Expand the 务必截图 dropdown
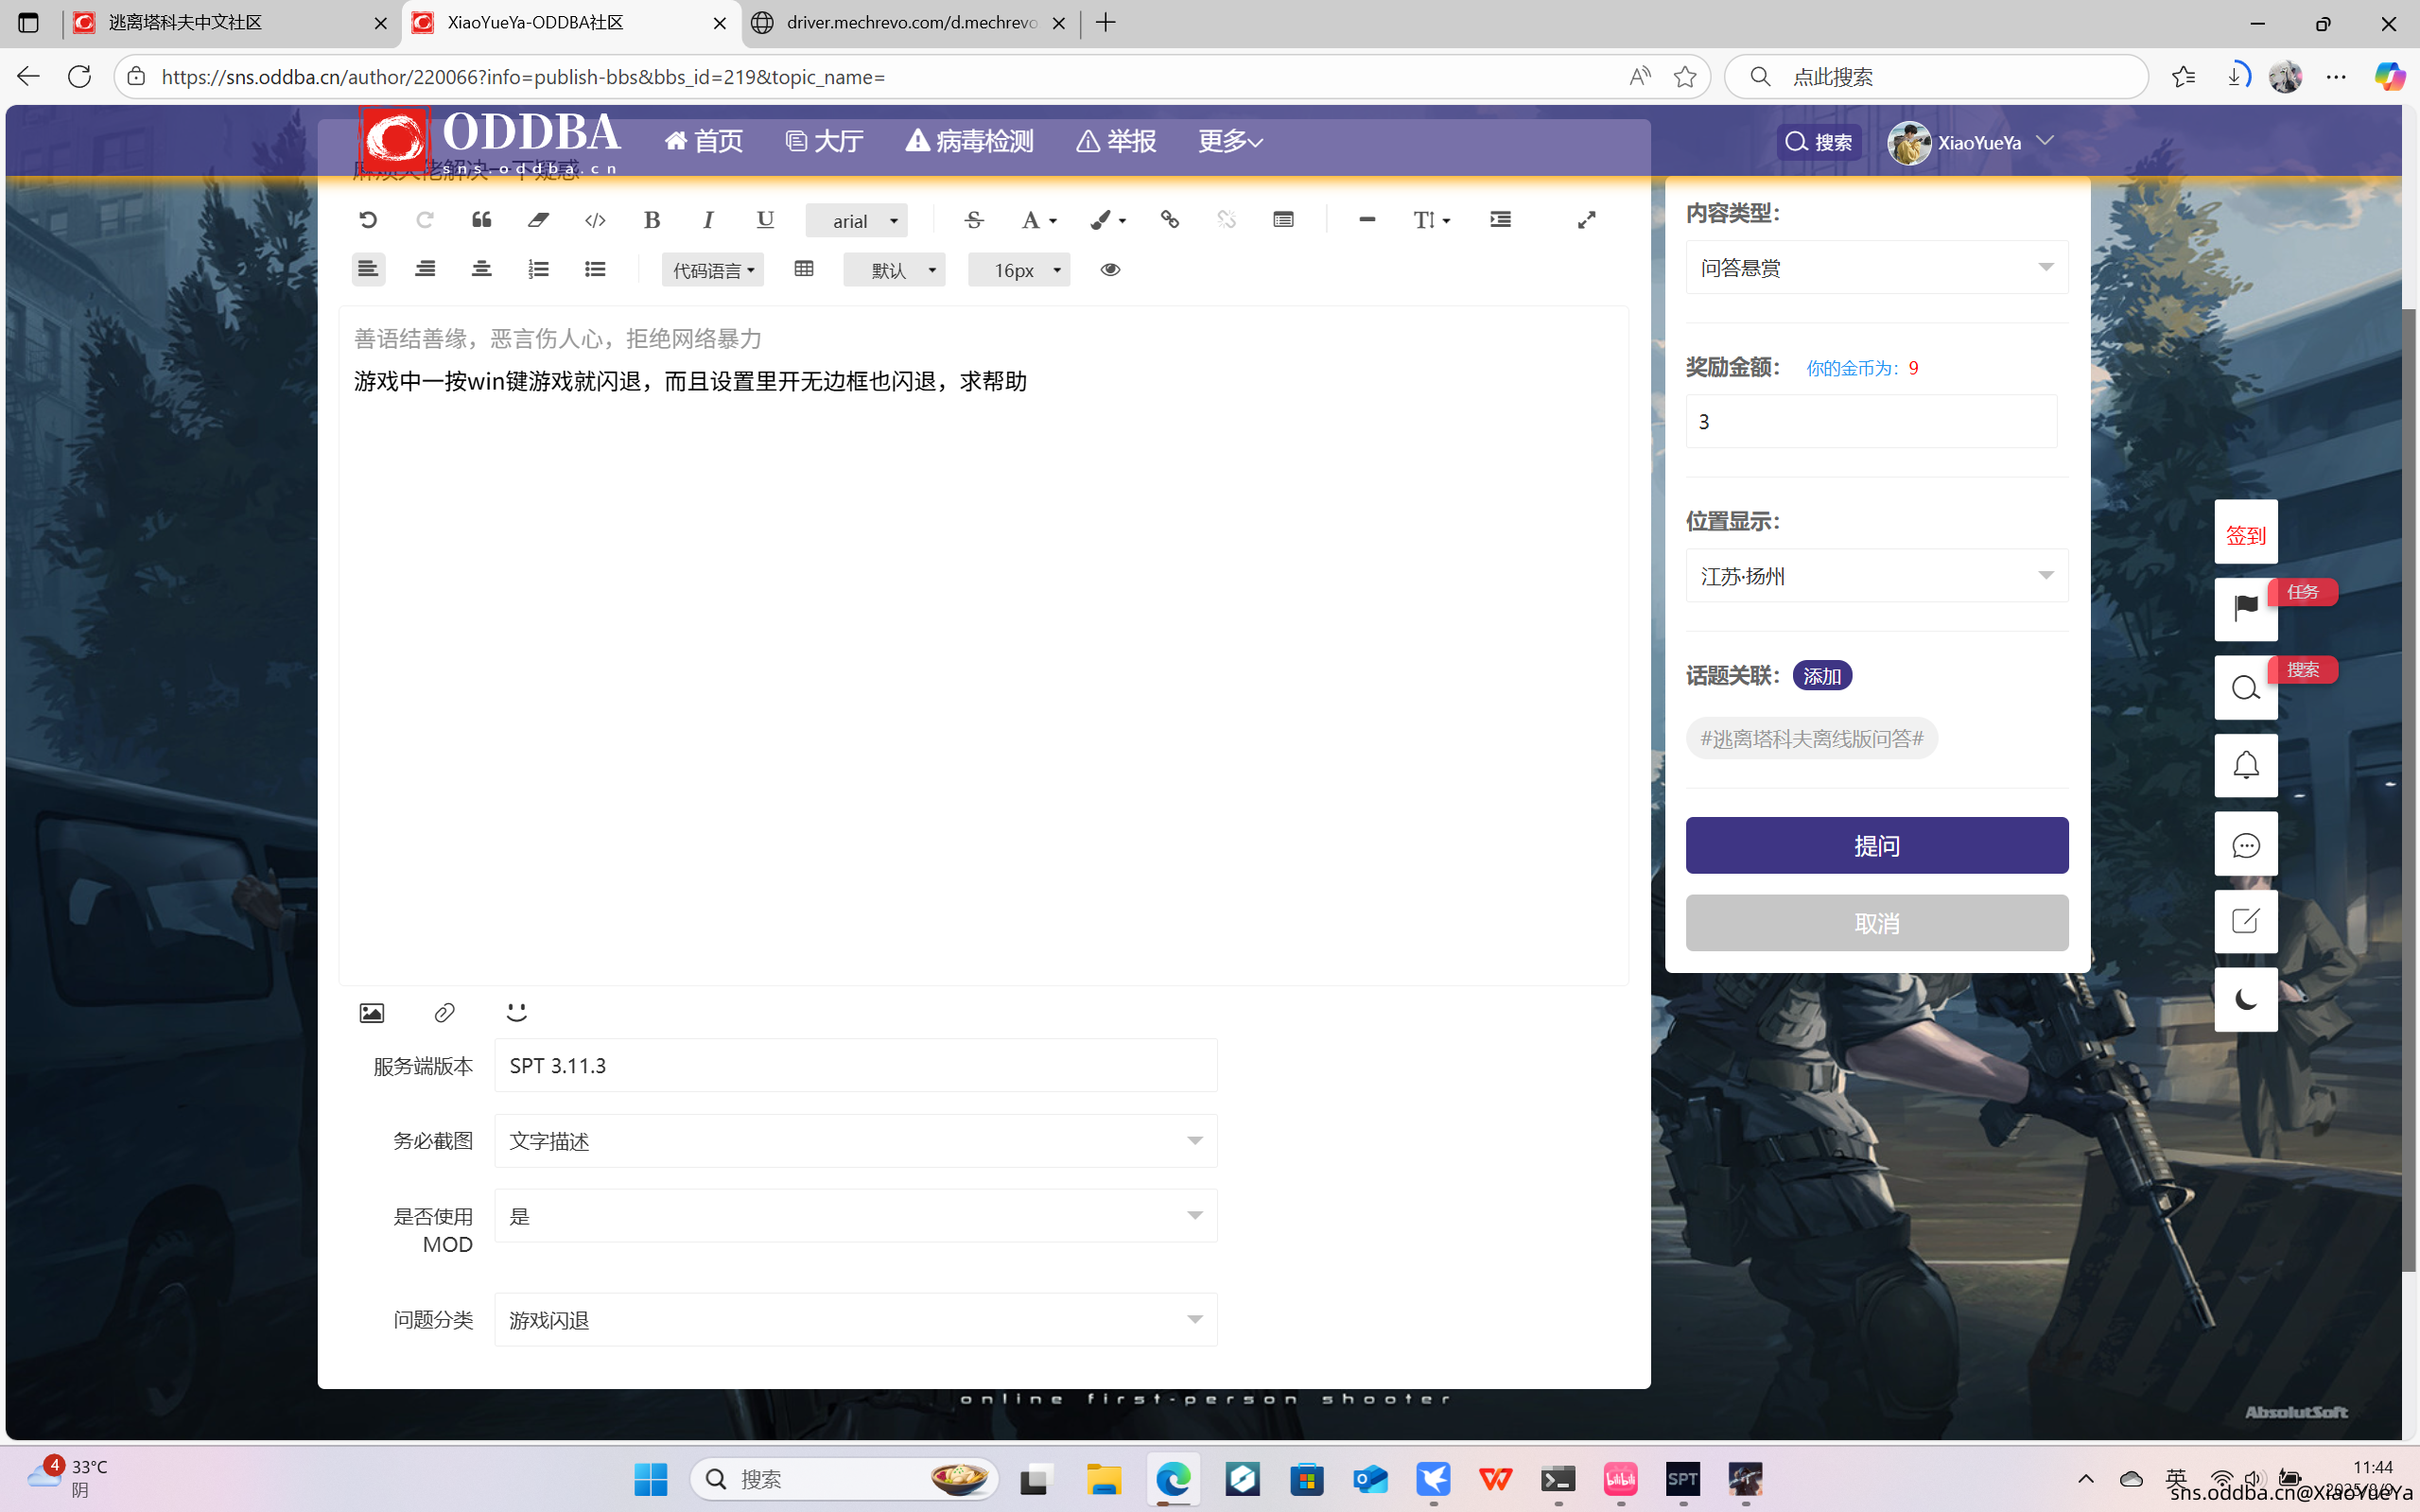Viewport: 2420px width, 1512px height. point(856,1141)
